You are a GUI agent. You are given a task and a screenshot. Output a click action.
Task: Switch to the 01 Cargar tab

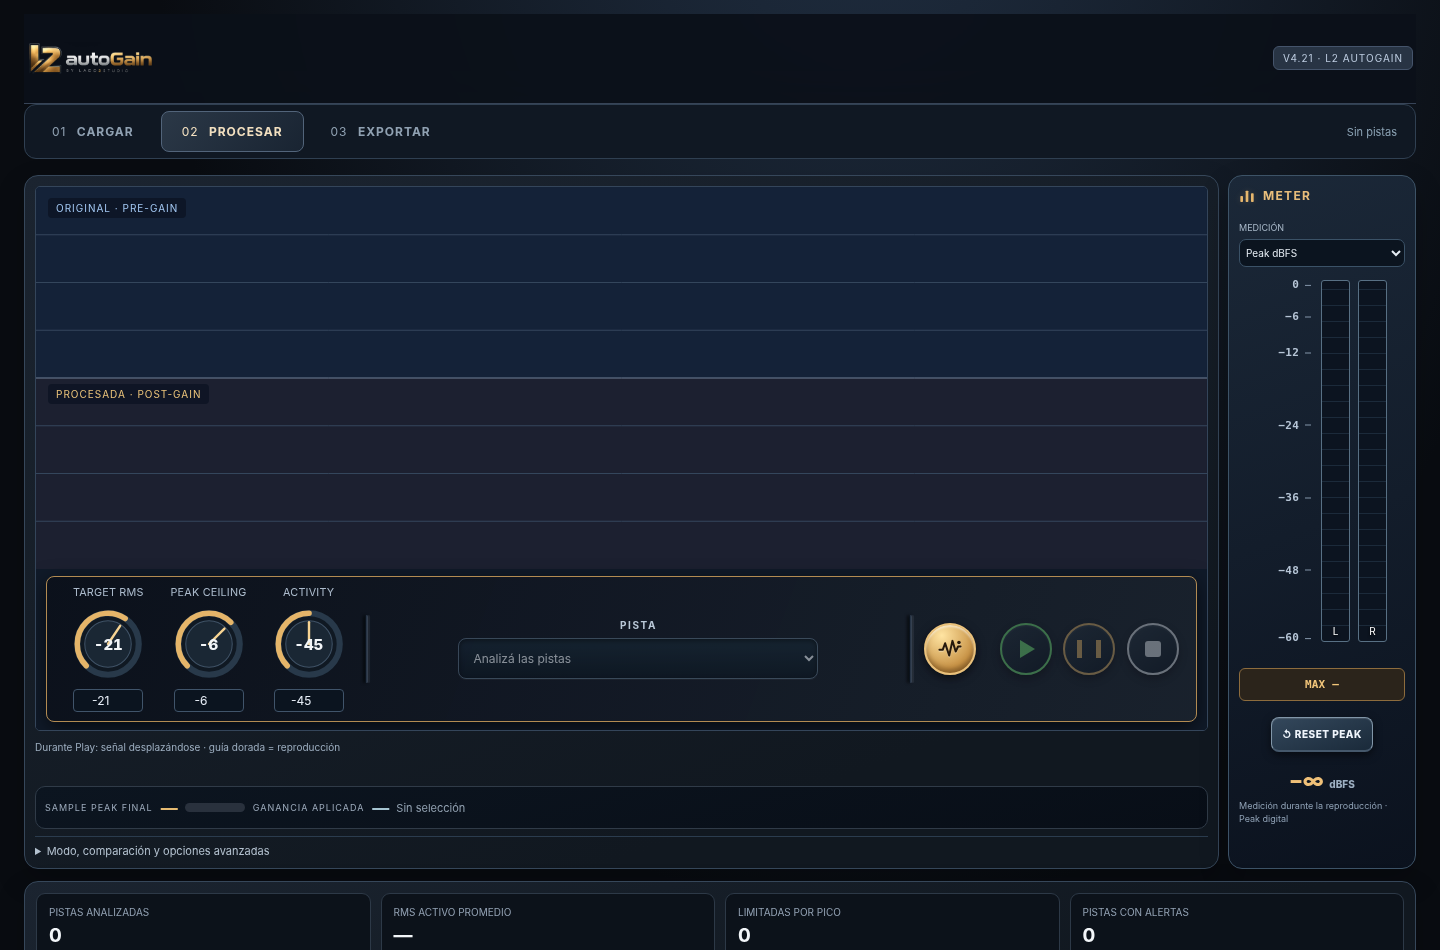point(93,132)
